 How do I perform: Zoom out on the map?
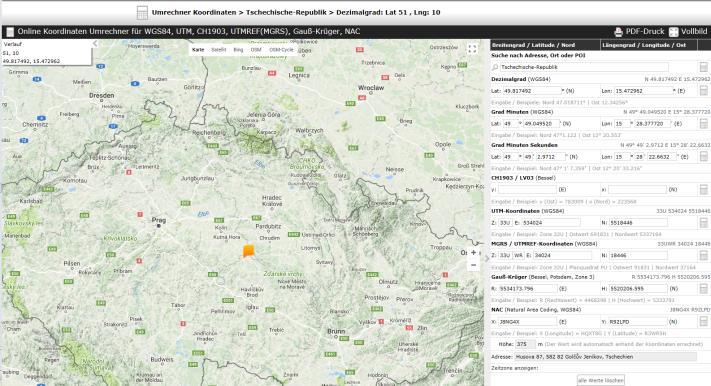[x=473, y=265]
